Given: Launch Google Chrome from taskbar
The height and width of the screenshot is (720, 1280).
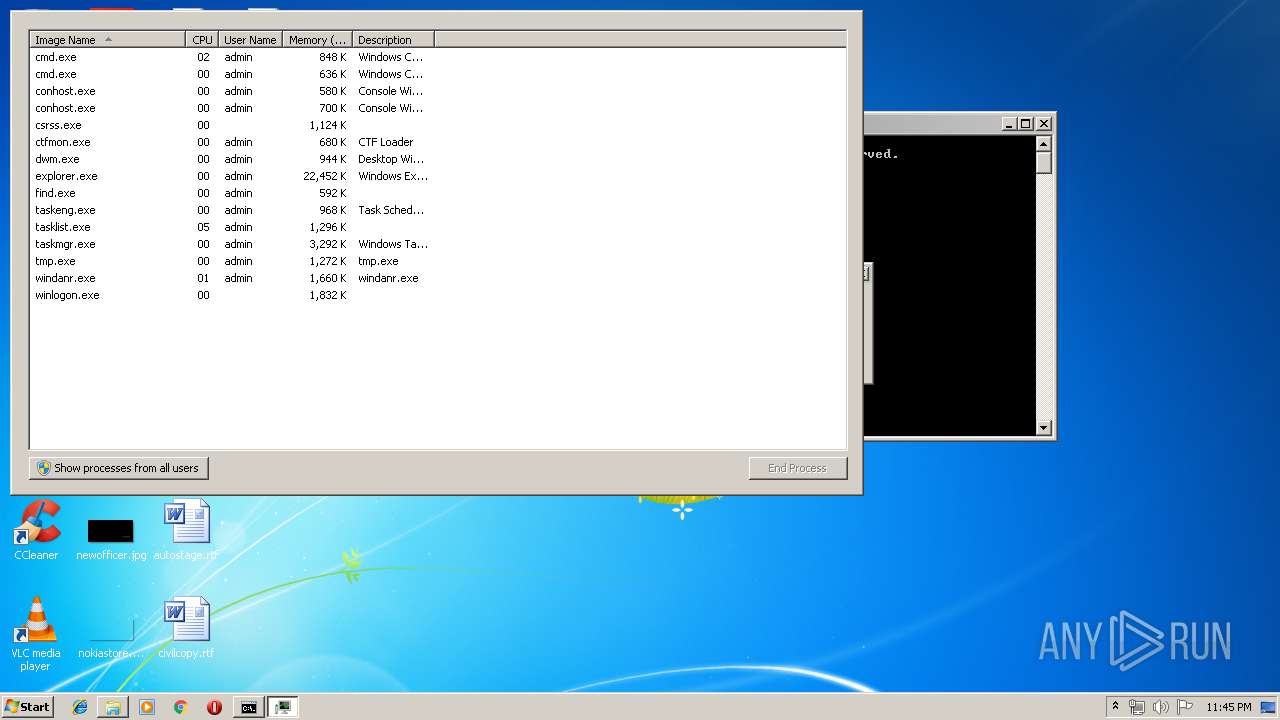Looking at the screenshot, I should tap(180, 707).
